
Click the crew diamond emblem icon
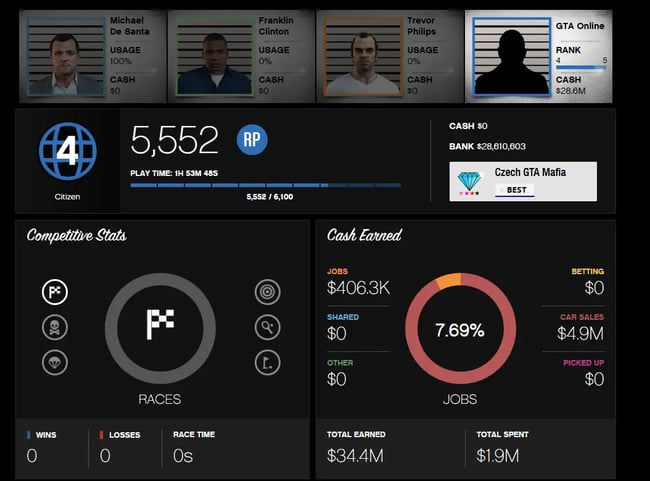tap(470, 179)
